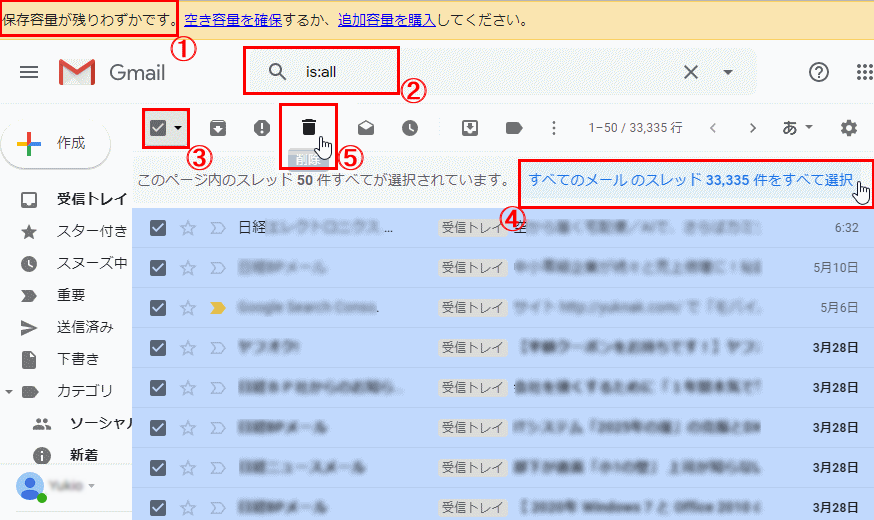Open the search options dropdown arrow
874x520 pixels.
(728, 72)
